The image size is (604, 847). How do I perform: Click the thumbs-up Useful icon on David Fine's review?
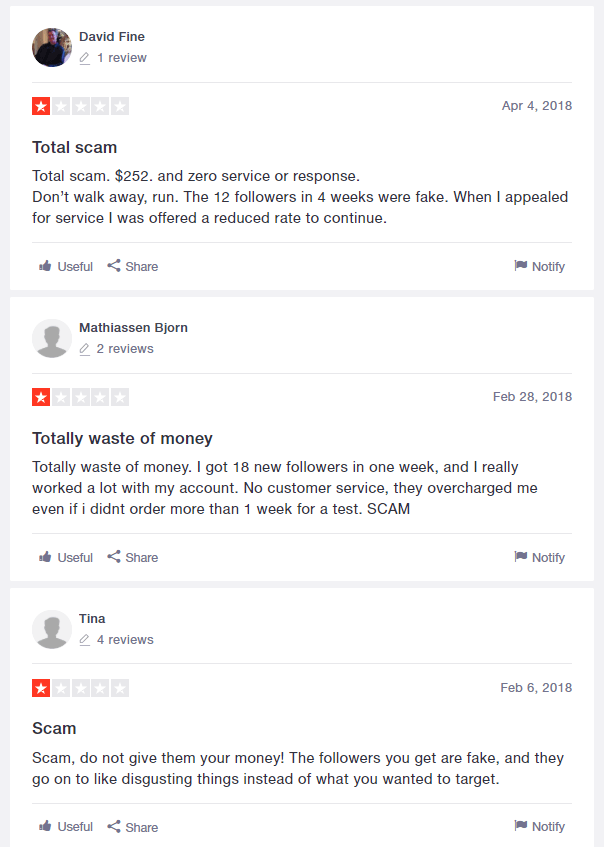pos(45,266)
